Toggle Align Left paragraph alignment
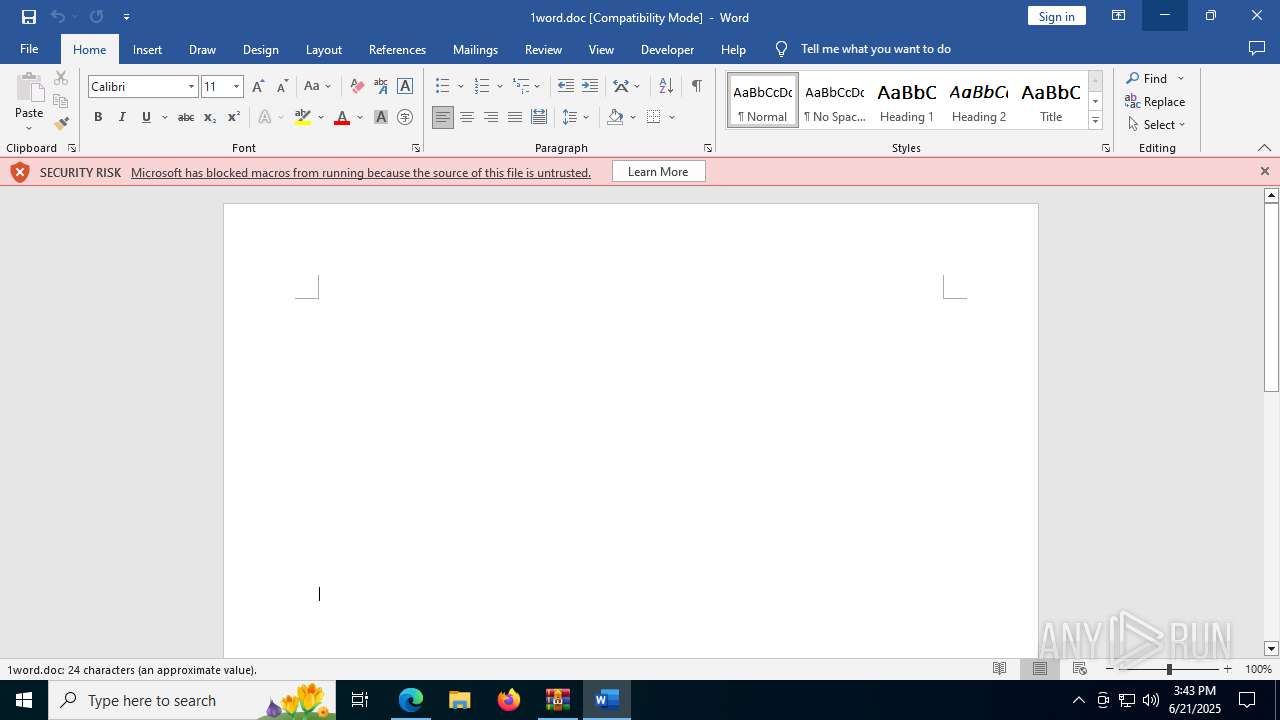 pos(443,117)
